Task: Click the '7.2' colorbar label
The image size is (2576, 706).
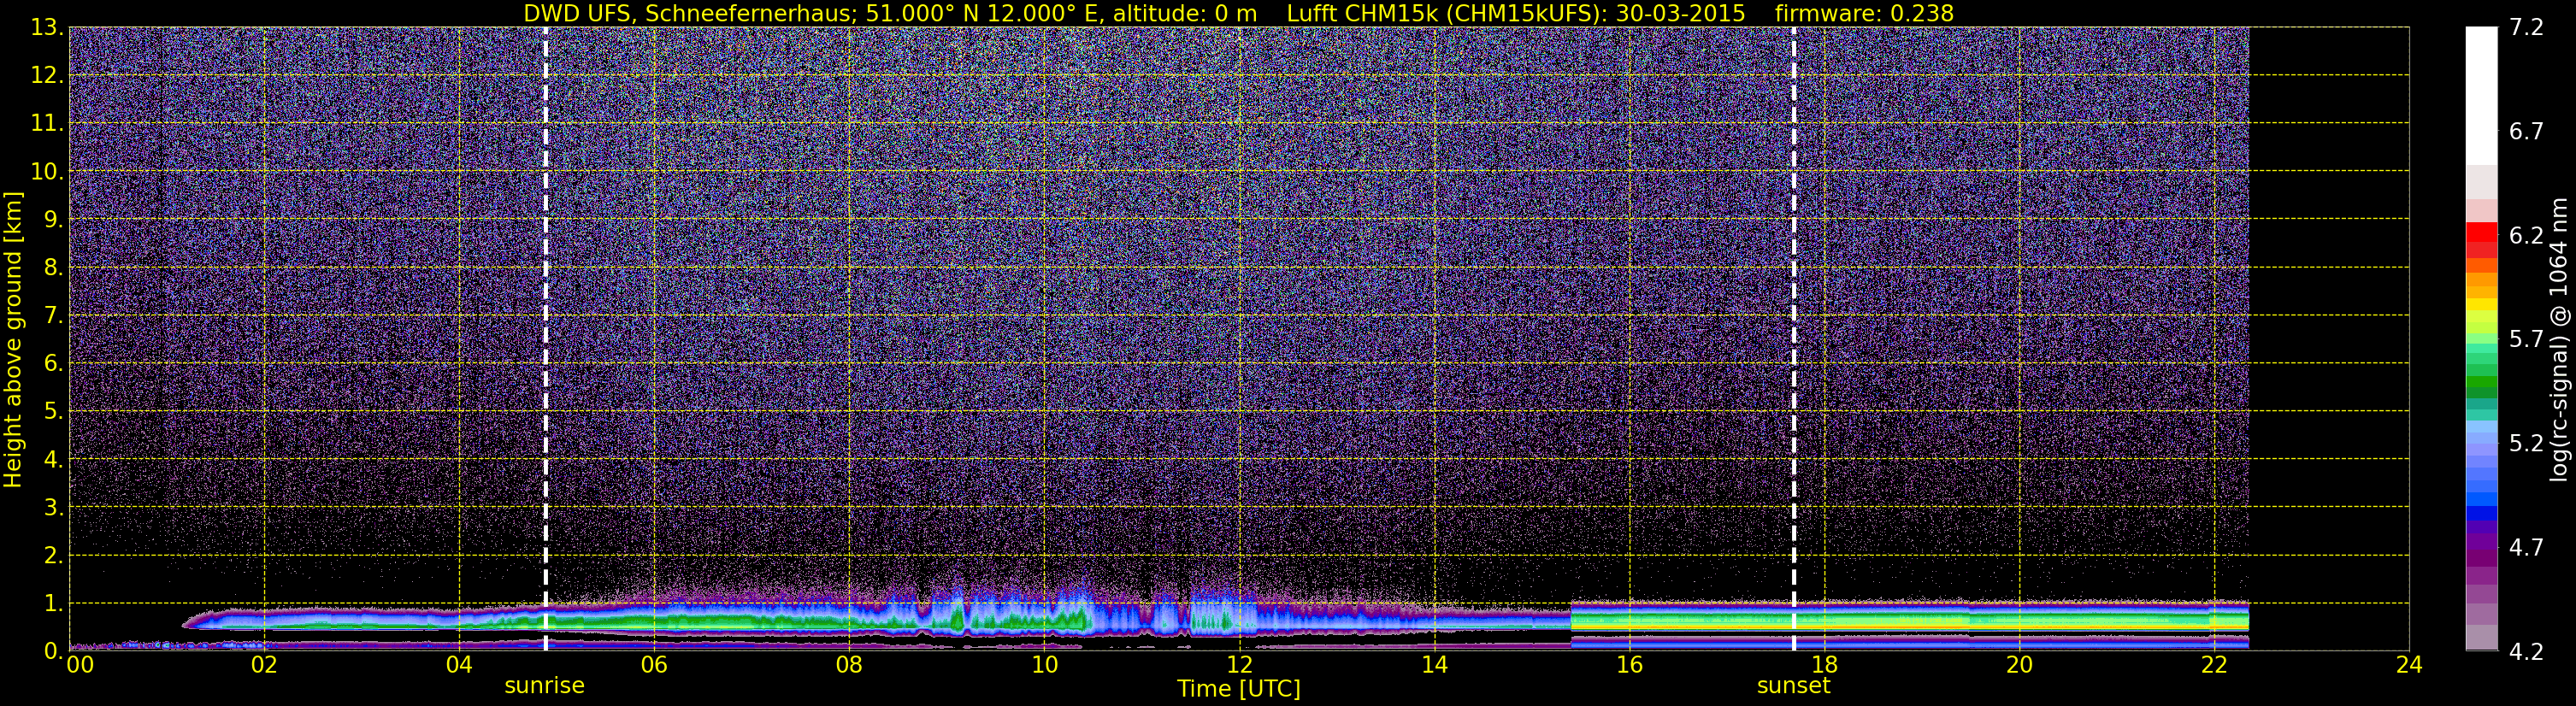Action: pos(2526,28)
